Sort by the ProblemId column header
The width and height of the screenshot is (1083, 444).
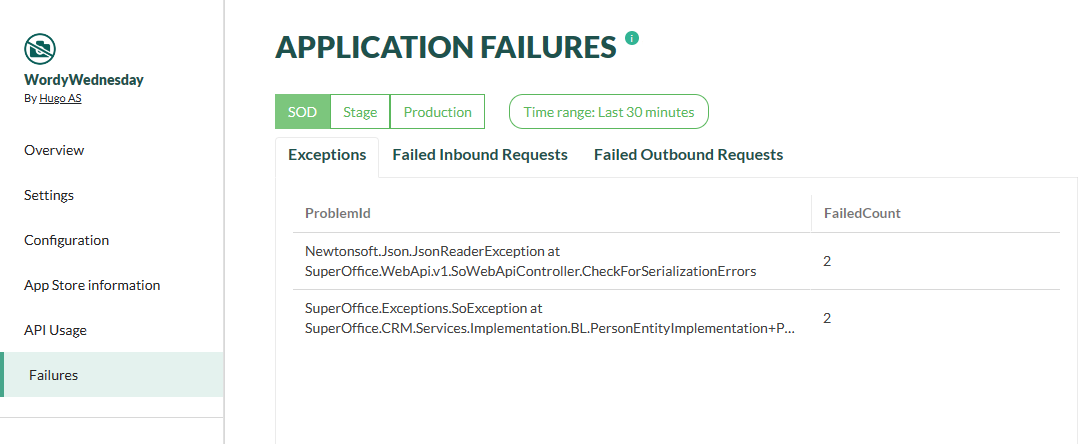pyautogui.click(x=338, y=213)
